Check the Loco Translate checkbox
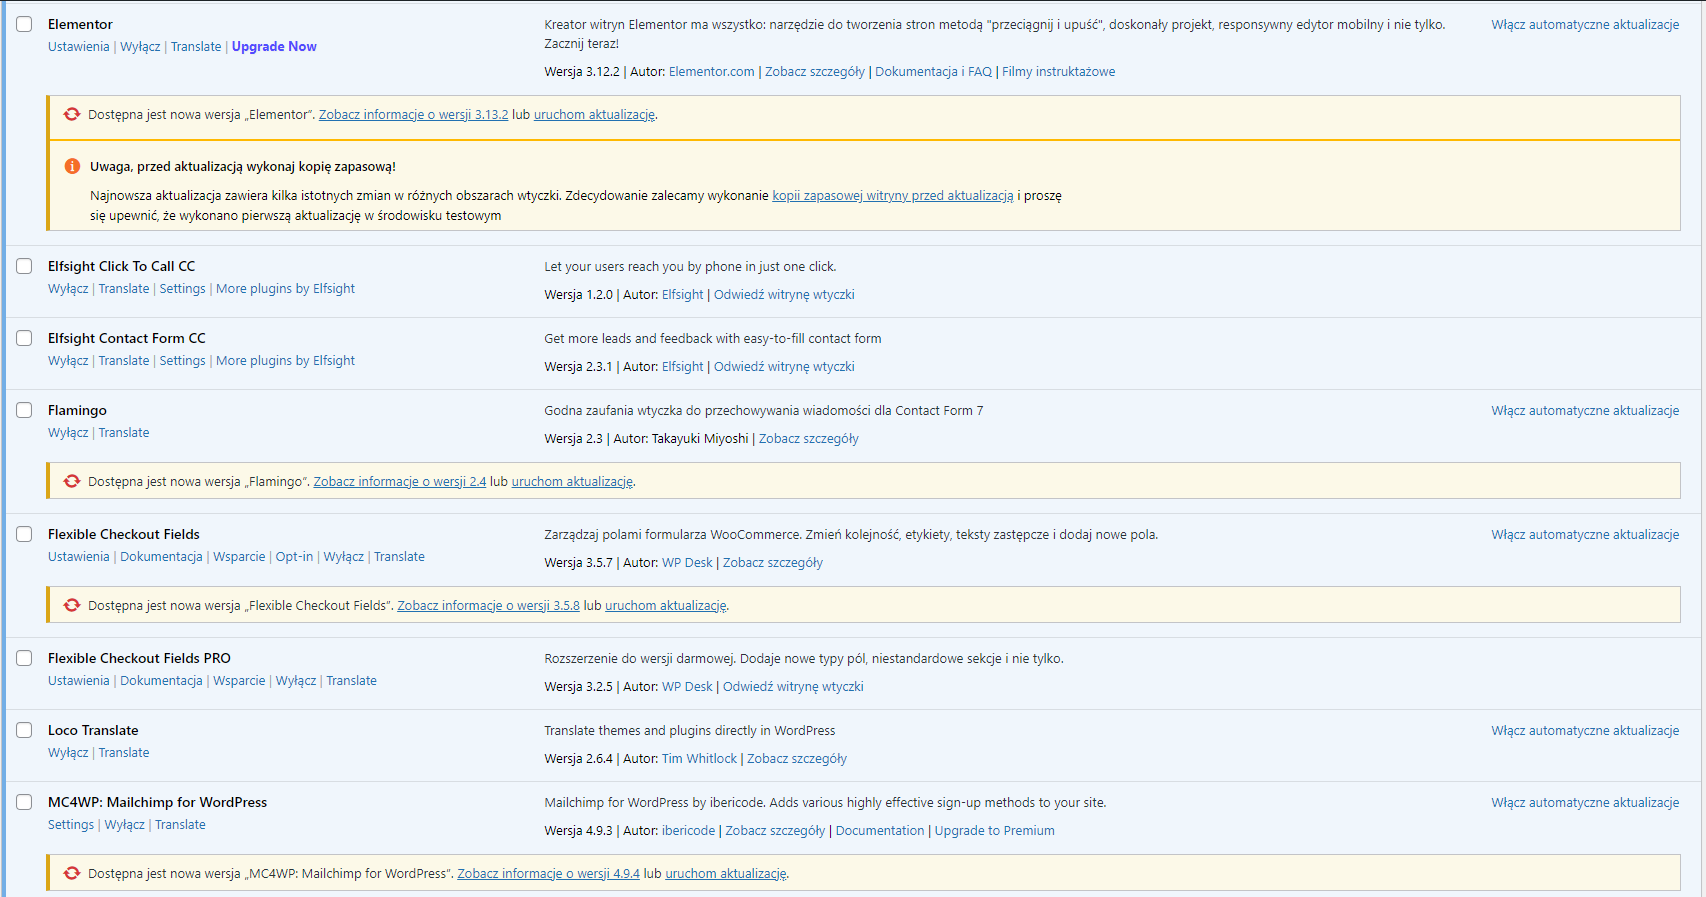The height and width of the screenshot is (897, 1706). pos(24,730)
